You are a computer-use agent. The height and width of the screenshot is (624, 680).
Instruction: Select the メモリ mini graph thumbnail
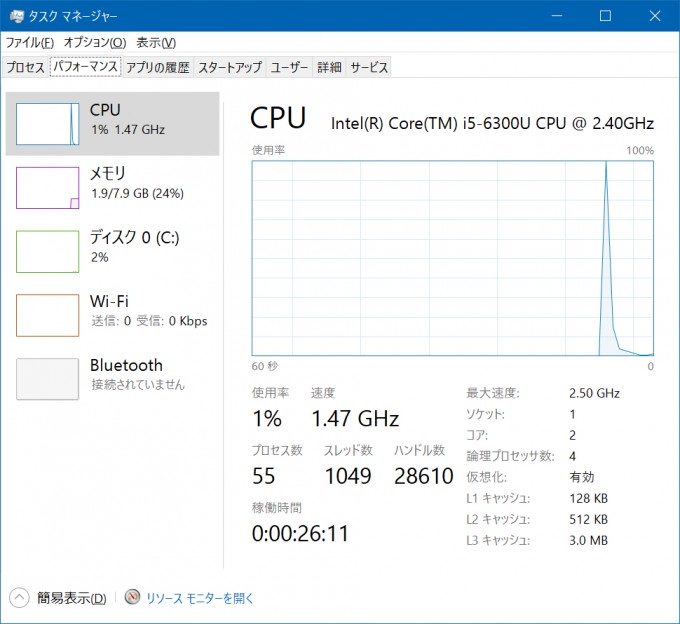click(48, 188)
